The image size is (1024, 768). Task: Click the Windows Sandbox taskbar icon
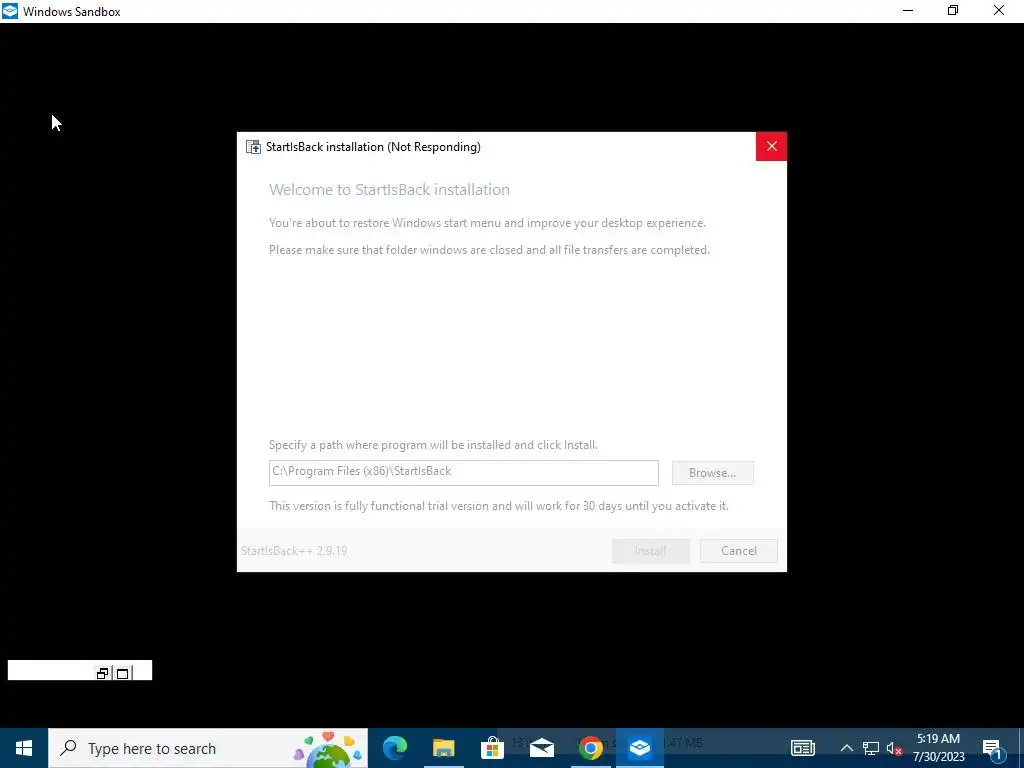640,748
